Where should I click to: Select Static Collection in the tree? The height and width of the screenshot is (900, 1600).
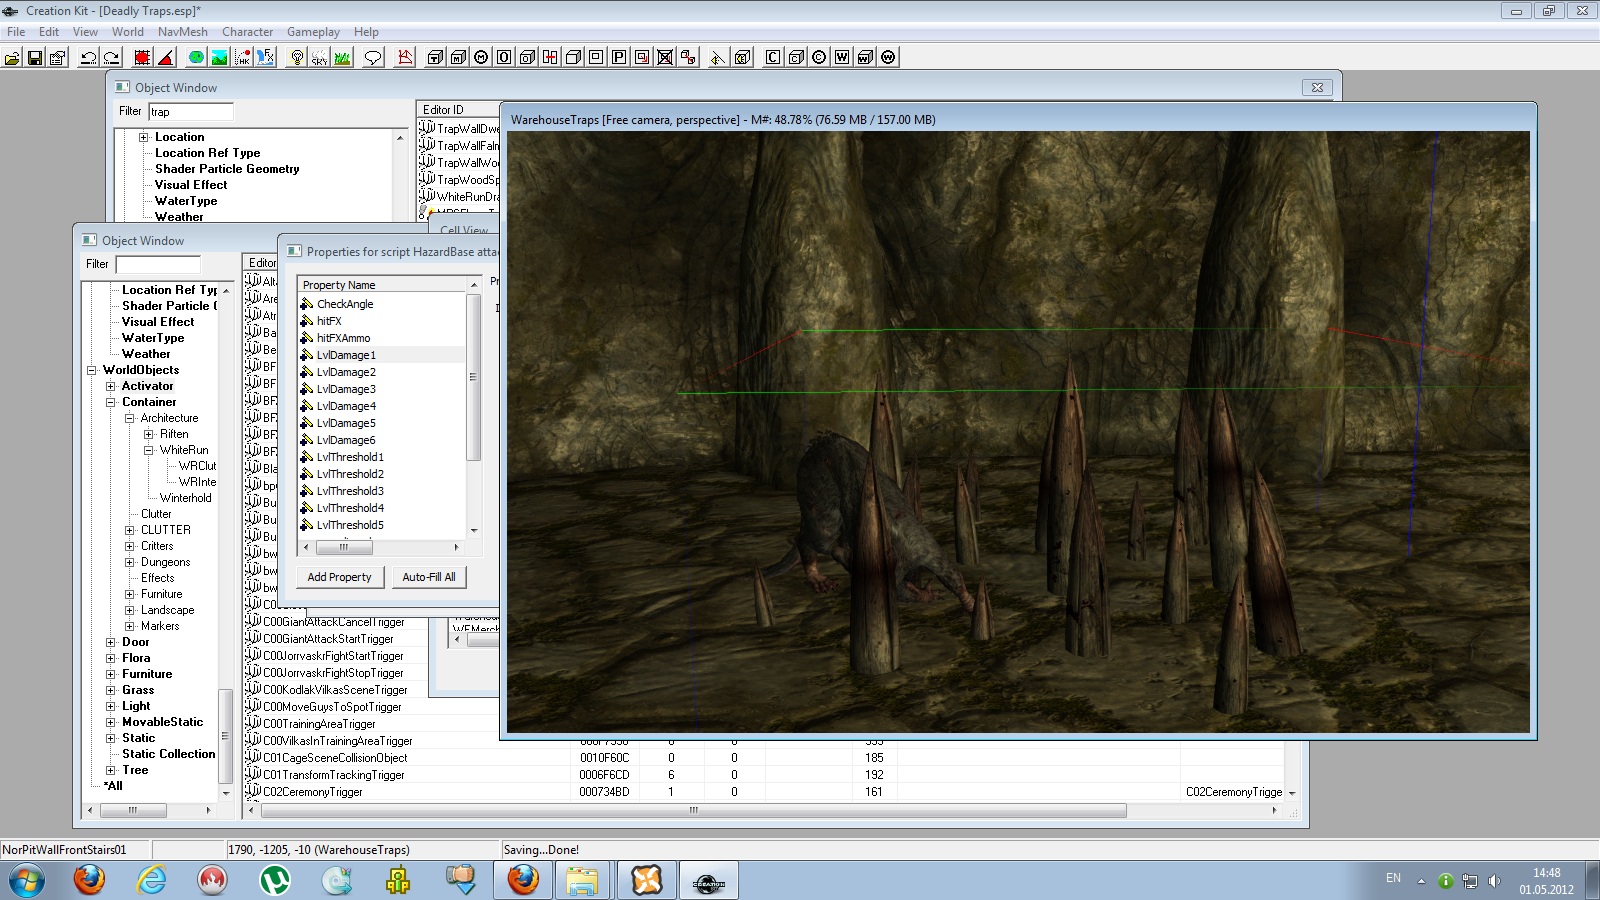point(168,754)
